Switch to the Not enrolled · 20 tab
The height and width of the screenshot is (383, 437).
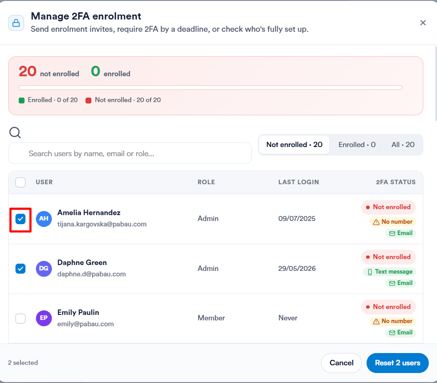294,145
